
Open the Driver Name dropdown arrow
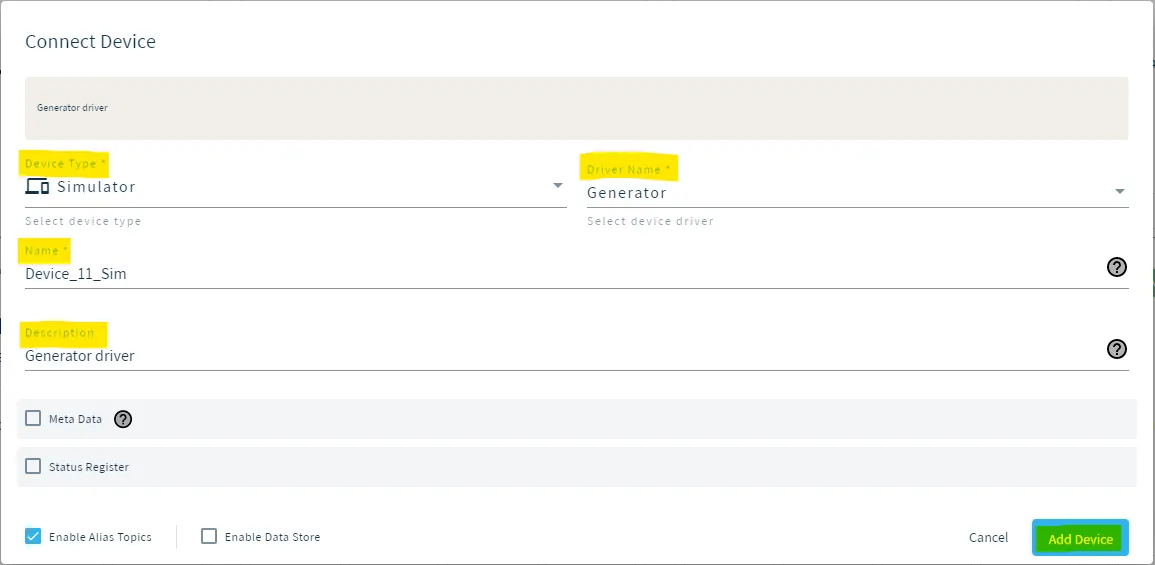coord(1120,192)
